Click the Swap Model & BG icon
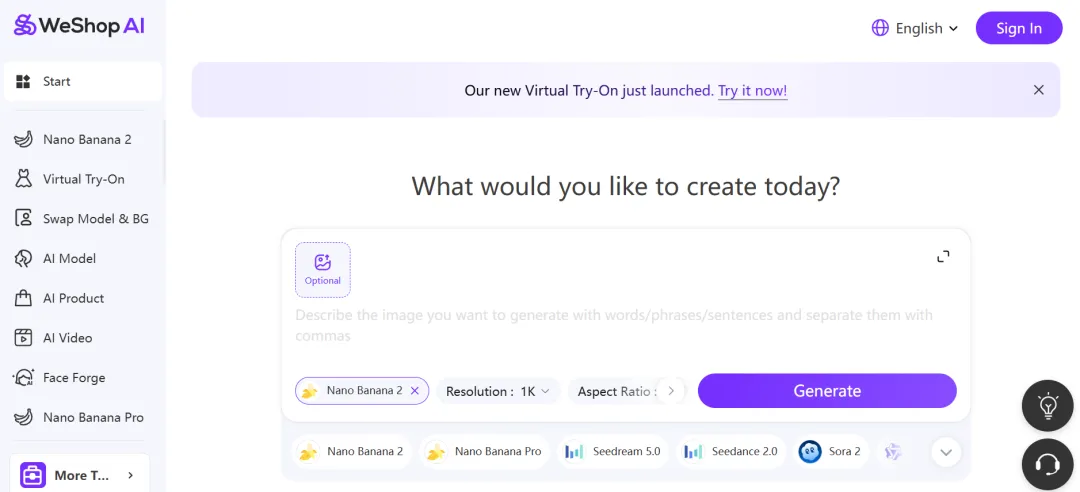1080x492 pixels. 23,218
